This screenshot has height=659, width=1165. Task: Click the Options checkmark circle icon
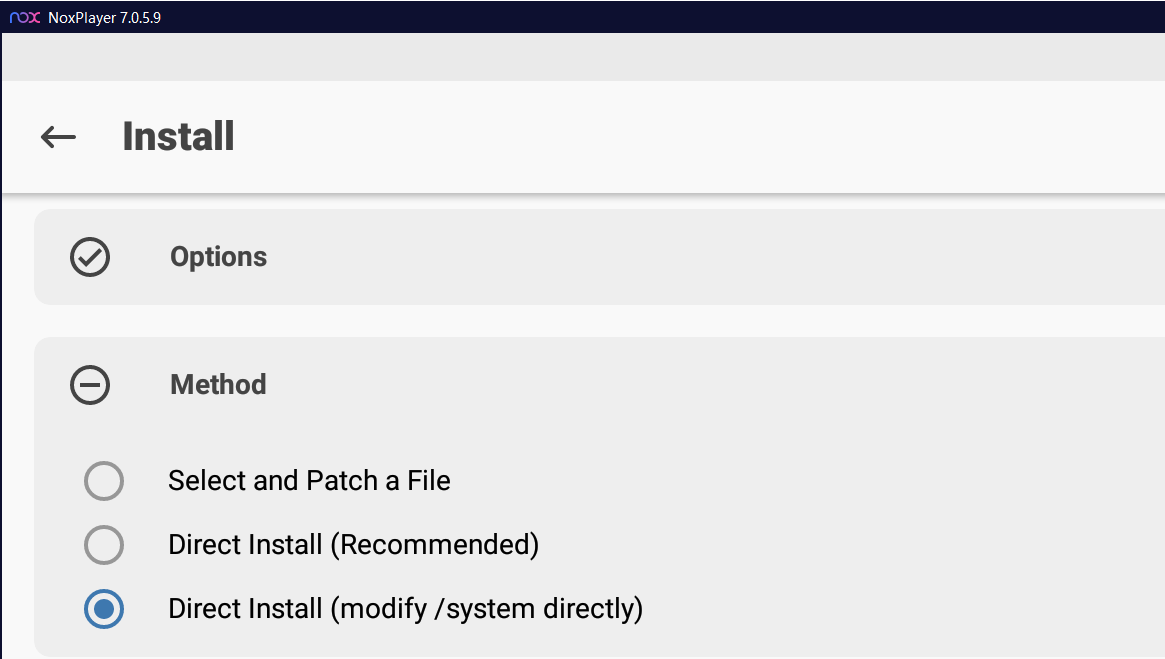coord(90,257)
